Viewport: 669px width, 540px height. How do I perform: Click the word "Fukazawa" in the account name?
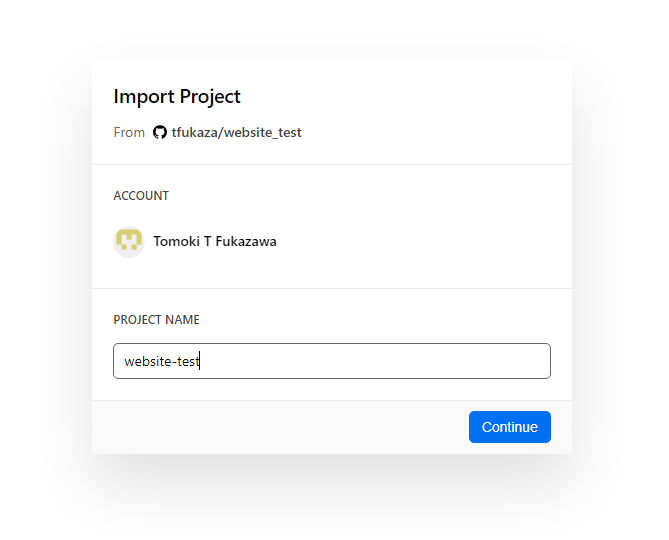coord(246,241)
